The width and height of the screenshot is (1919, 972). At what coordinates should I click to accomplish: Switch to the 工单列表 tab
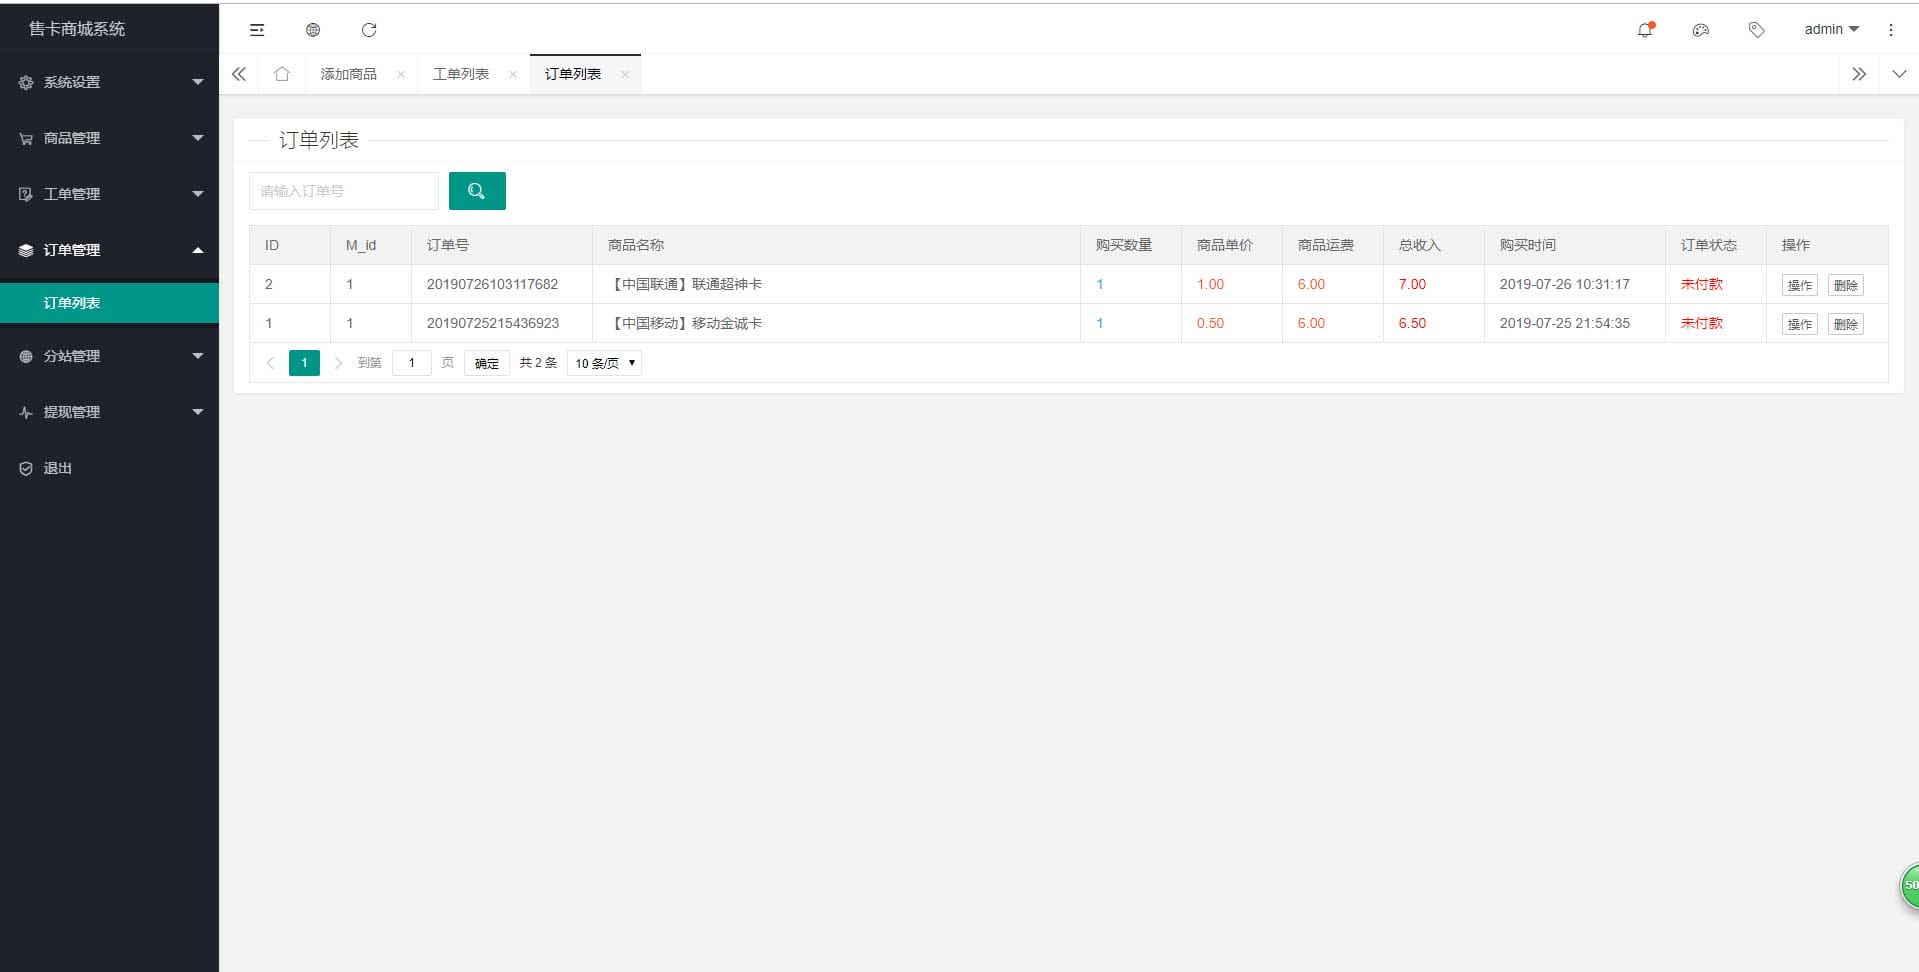pos(461,74)
